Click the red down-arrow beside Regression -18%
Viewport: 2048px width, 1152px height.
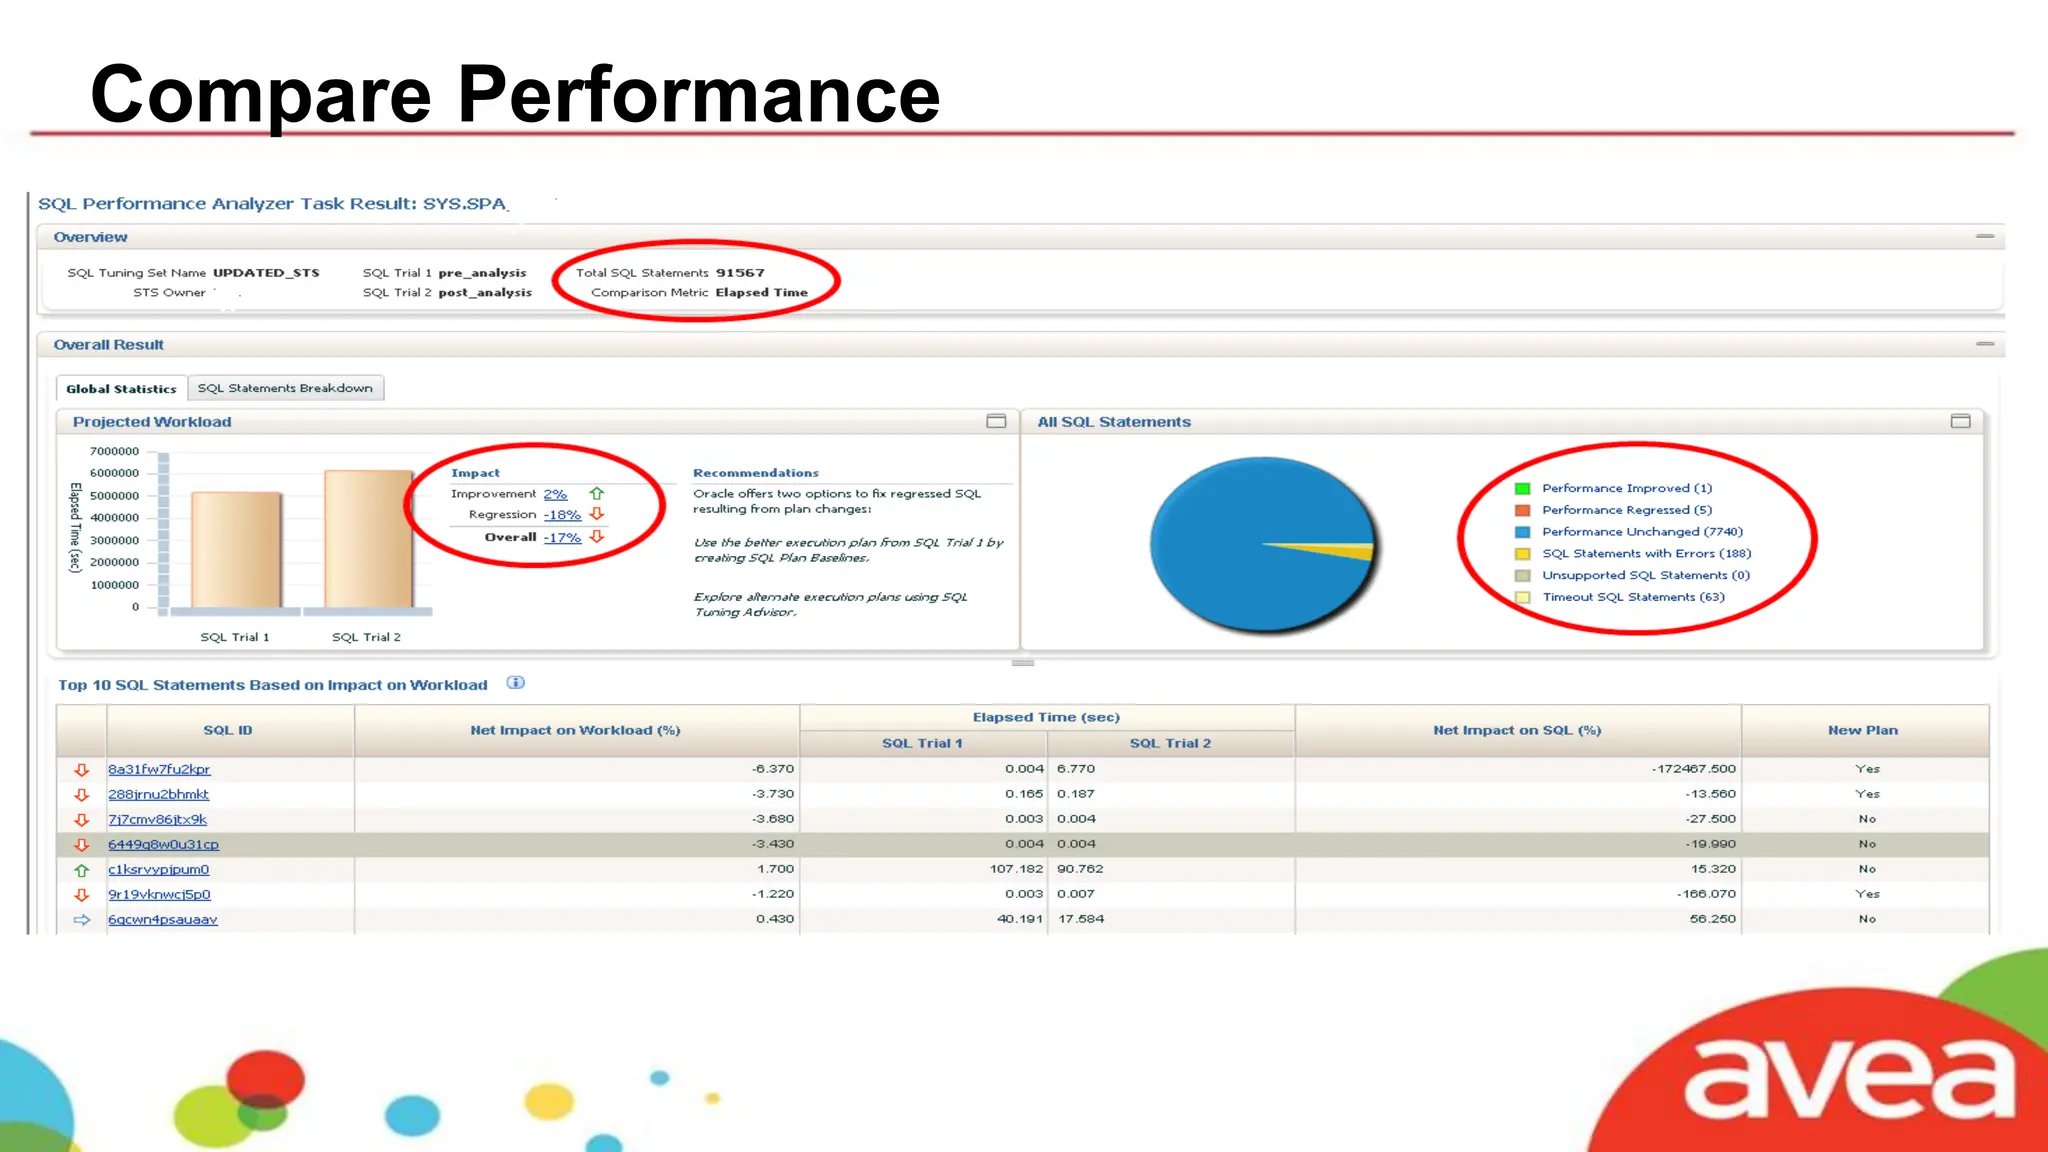(x=597, y=514)
